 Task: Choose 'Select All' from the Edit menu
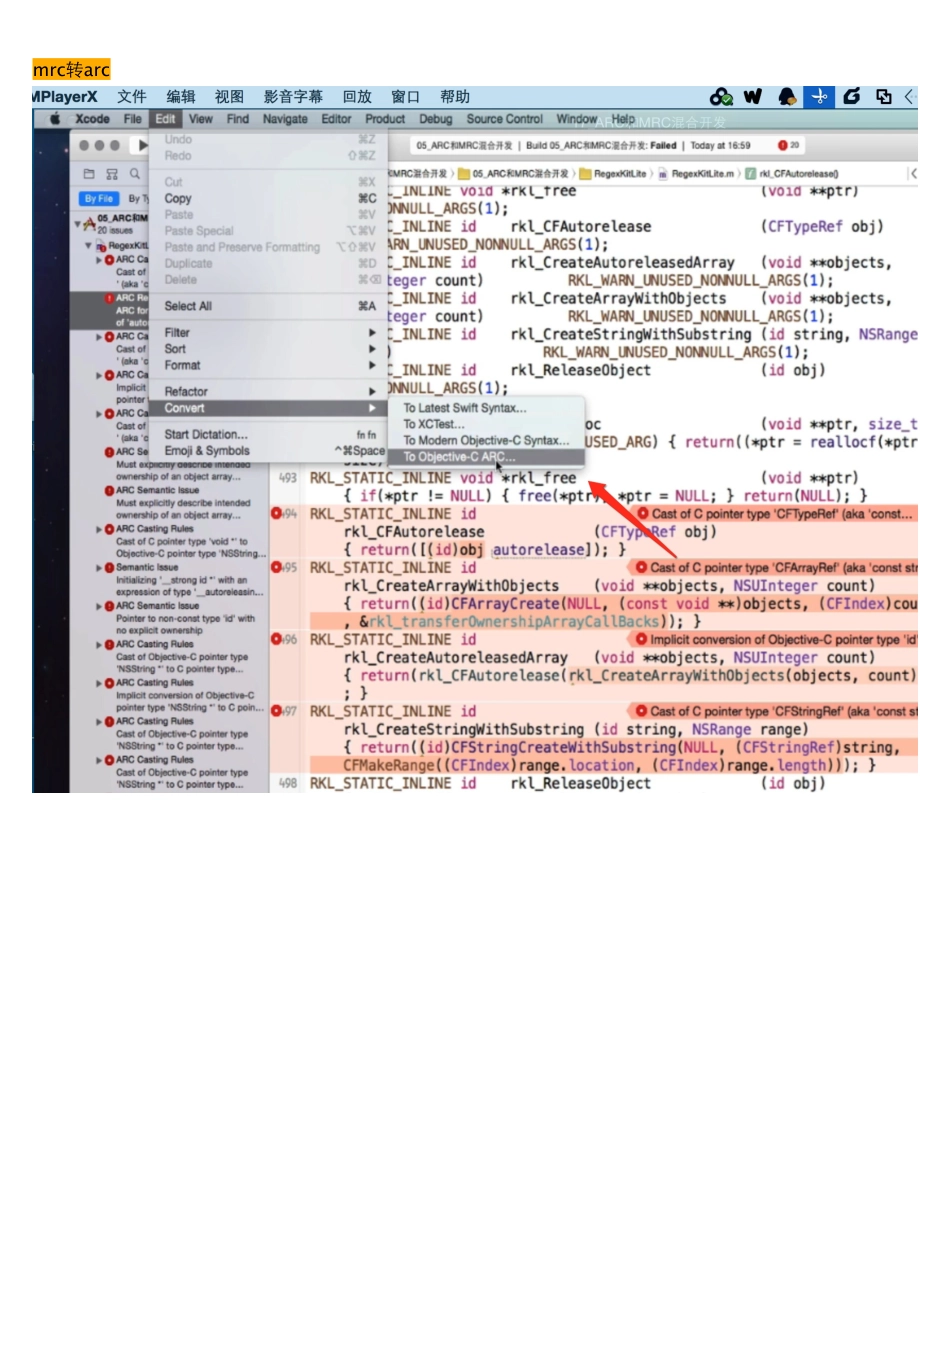pyautogui.click(x=188, y=306)
